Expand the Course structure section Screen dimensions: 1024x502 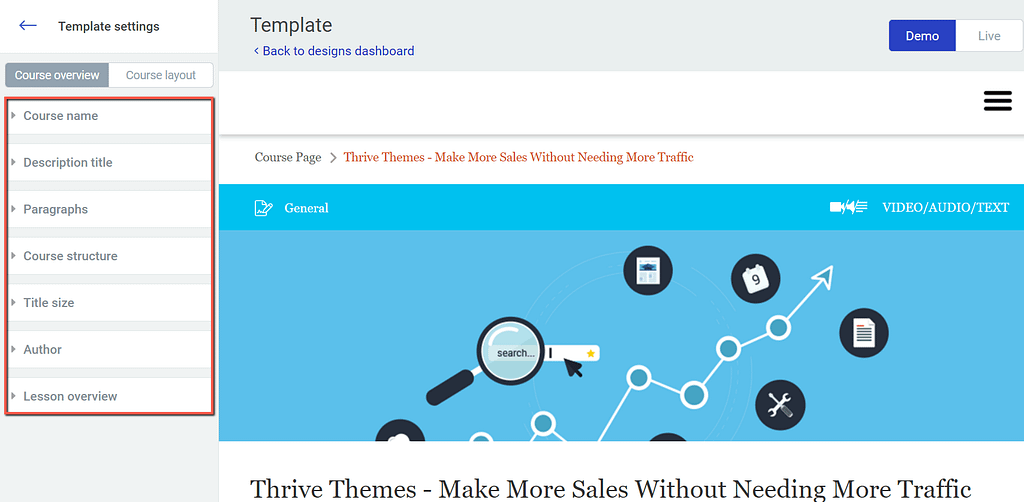(x=70, y=256)
